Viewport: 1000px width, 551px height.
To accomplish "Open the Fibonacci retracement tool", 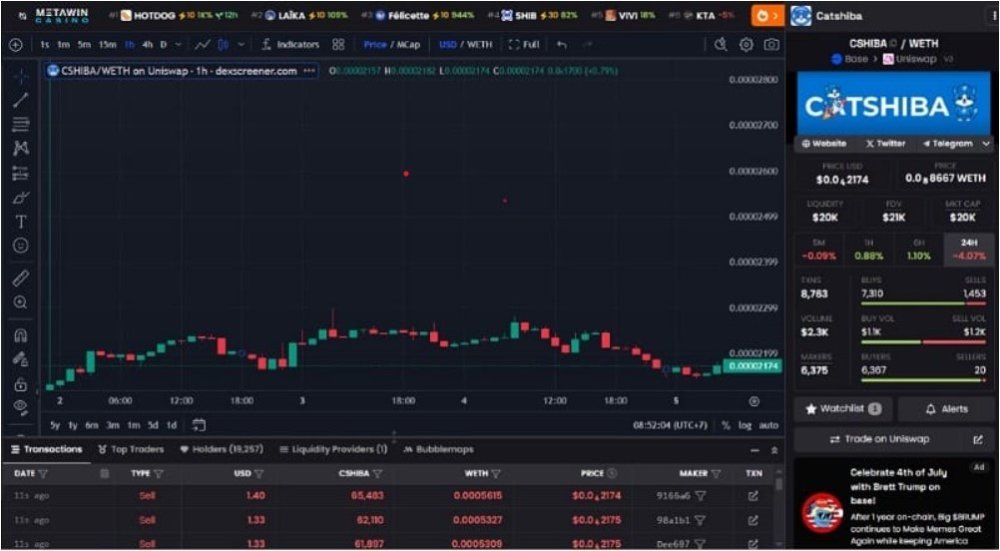I will 21,124.
